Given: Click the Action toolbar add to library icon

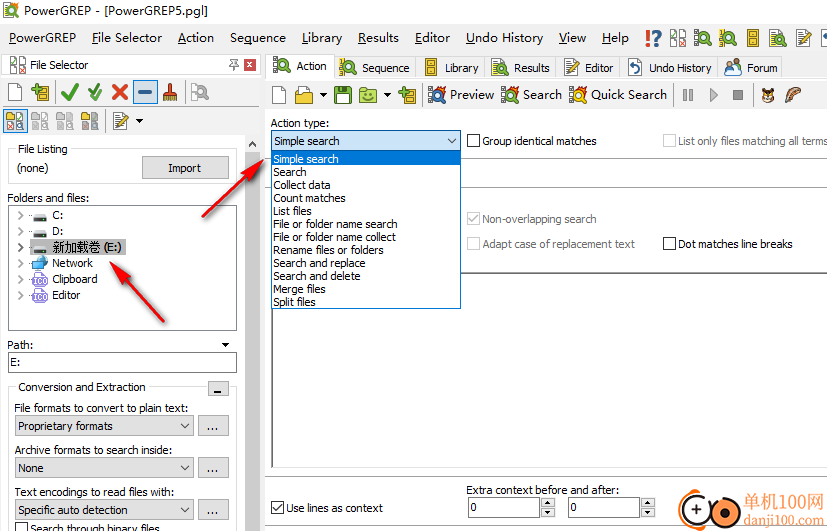Looking at the screenshot, I should click(x=407, y=95).
